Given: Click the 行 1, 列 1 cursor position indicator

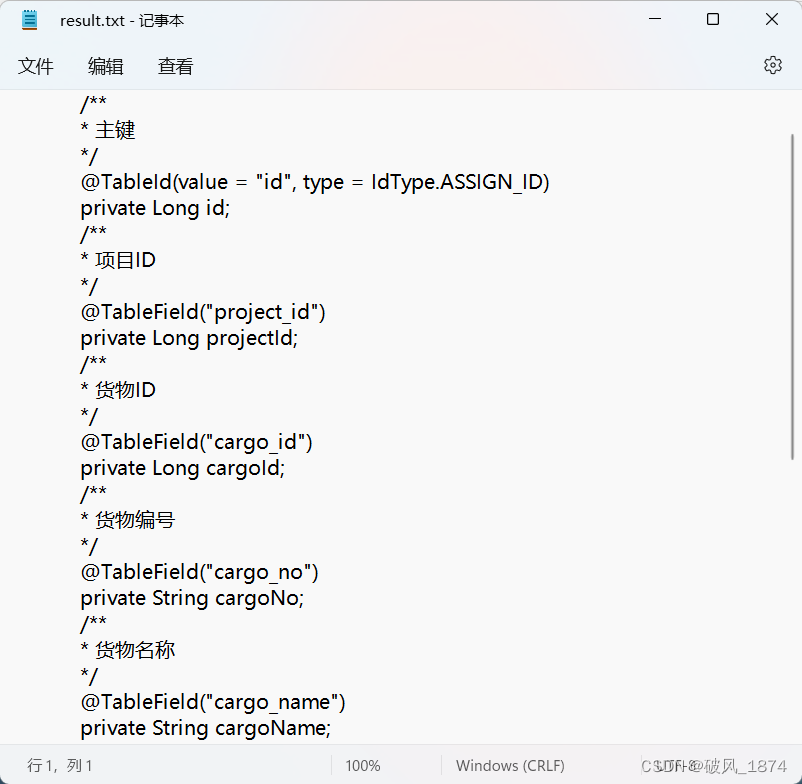Looking at the screenshot, I should pos(59,765).
